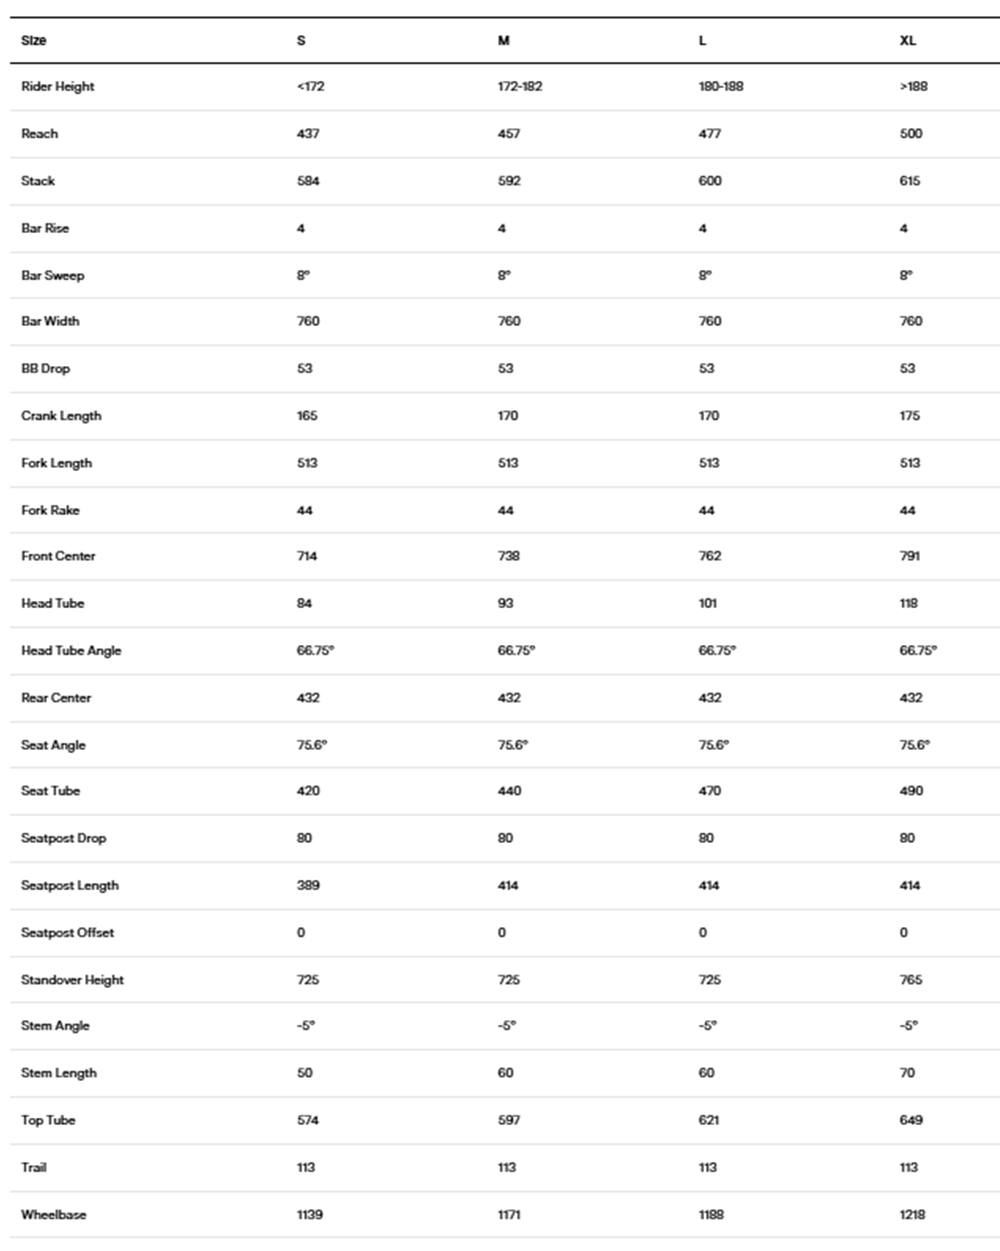Select the 172-182 rider height cell
This screenshot has width=1000, height=1251.
520,87
